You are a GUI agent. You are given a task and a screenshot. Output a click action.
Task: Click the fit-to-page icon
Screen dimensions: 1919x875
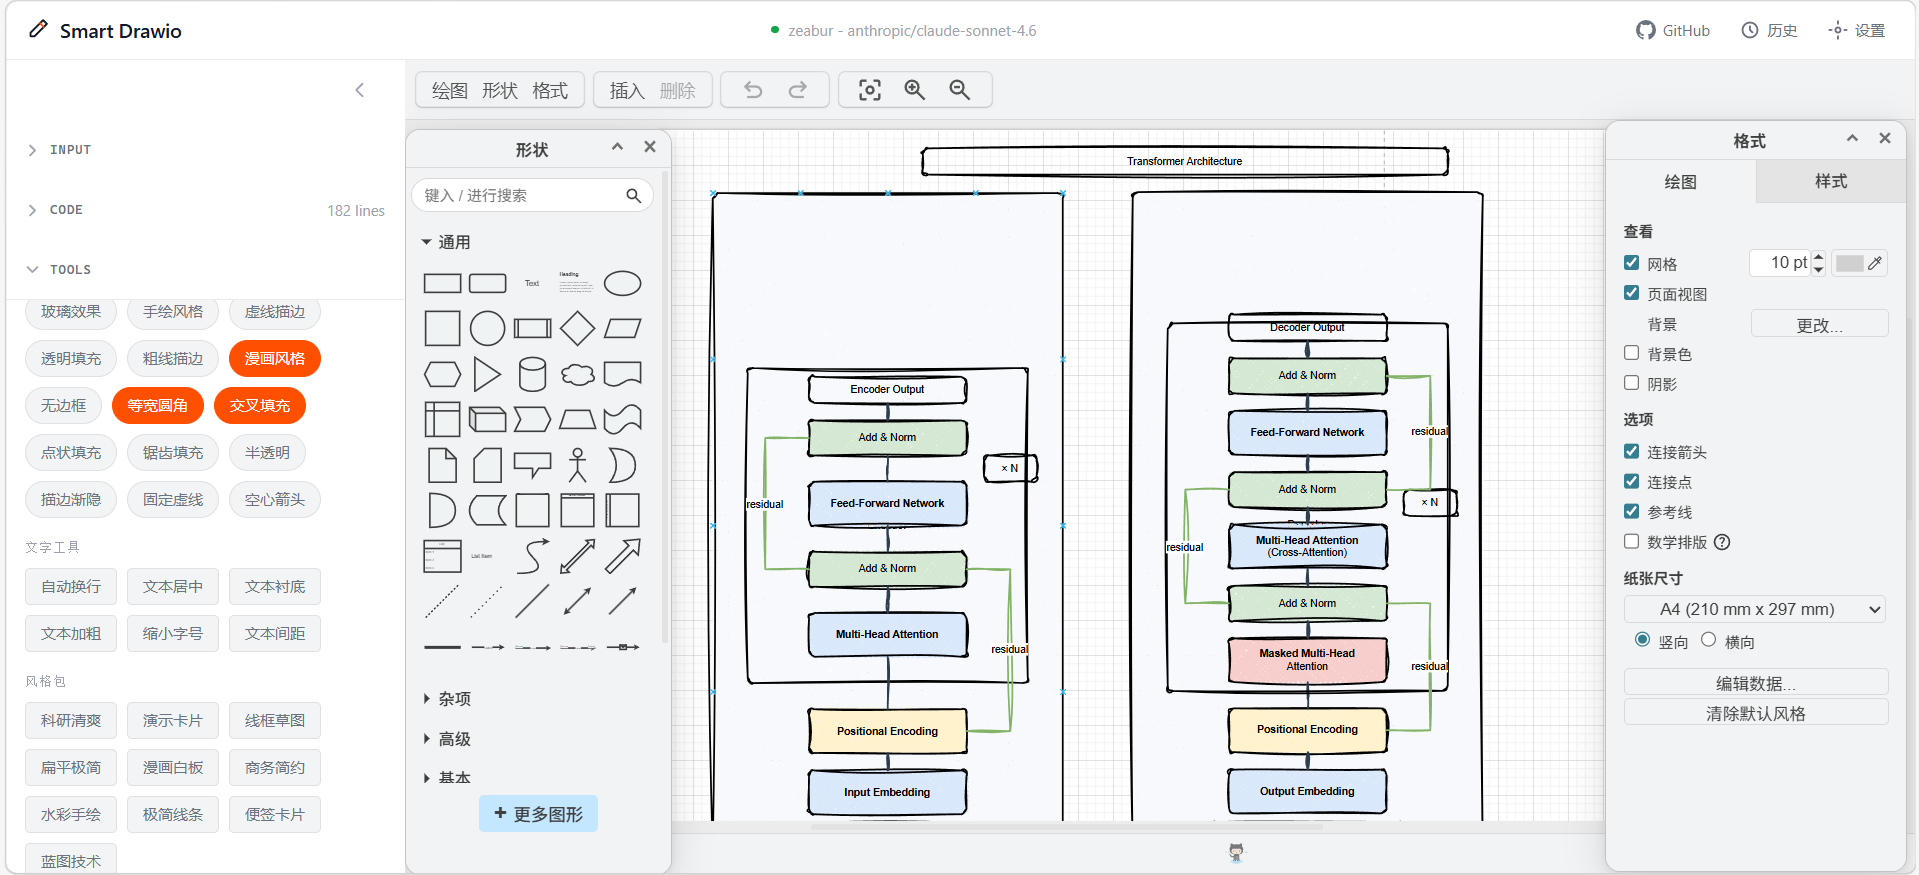870,90
